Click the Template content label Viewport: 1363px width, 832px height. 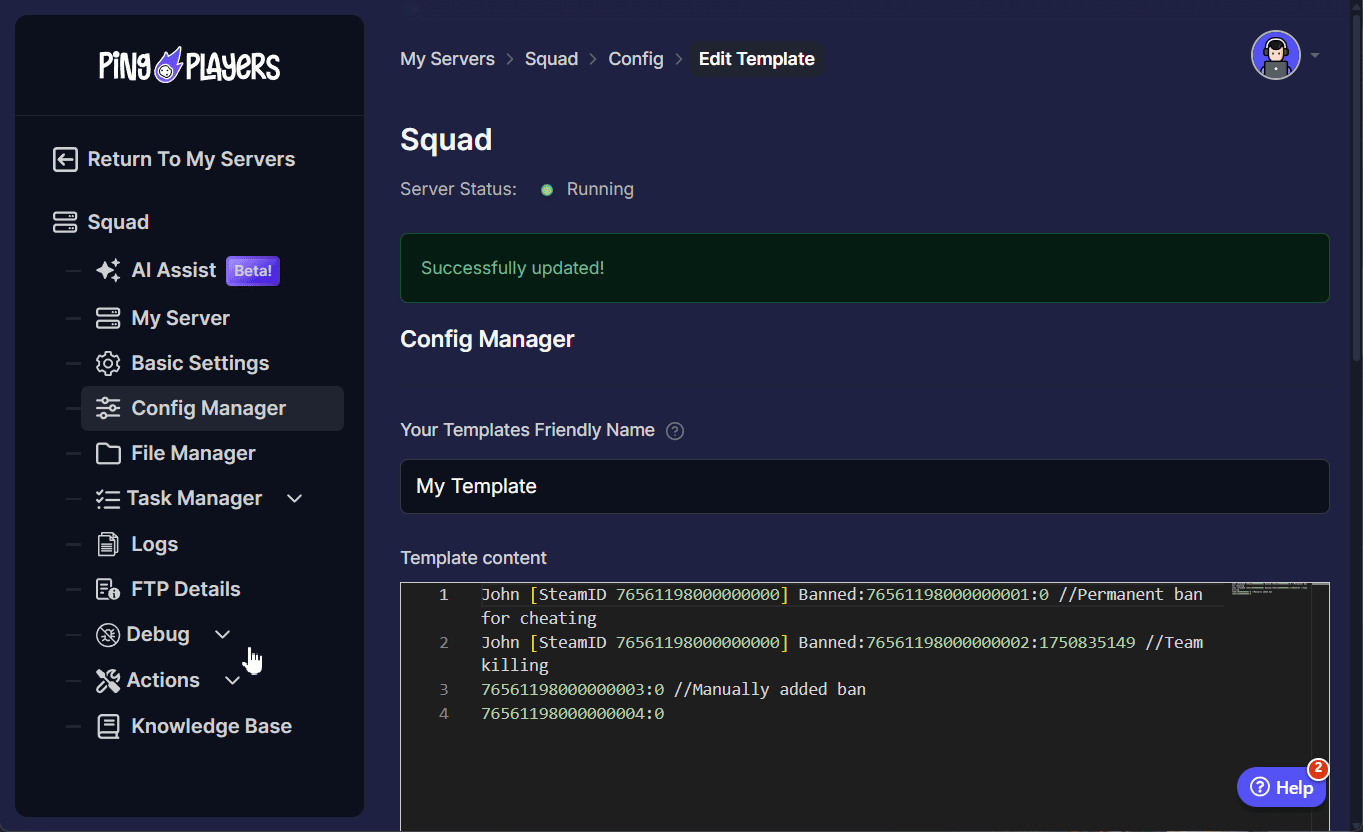[x=473, y=558]
